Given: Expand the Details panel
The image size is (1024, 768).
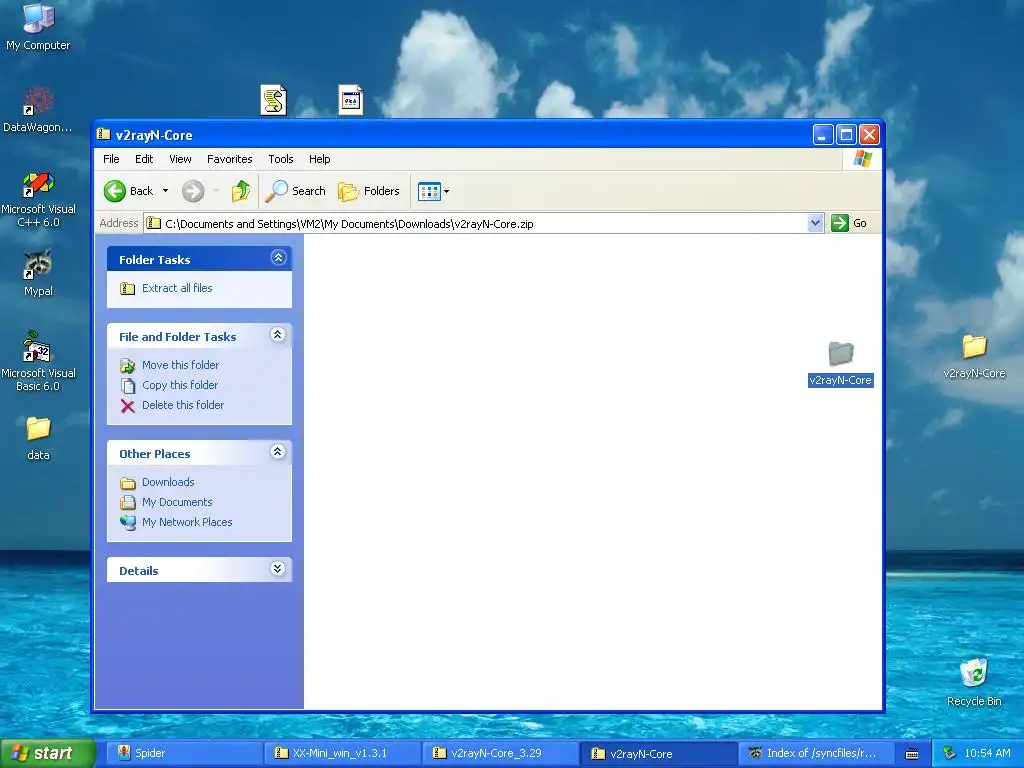Looking at the screenshot, I should [278, 569].
